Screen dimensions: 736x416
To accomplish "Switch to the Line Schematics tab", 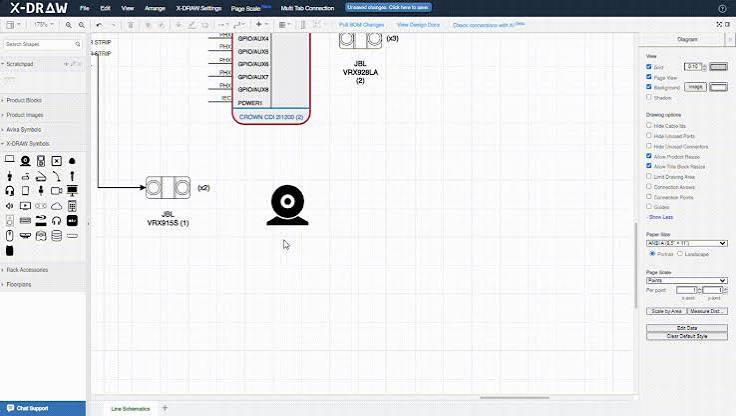I will click(130, 408).
